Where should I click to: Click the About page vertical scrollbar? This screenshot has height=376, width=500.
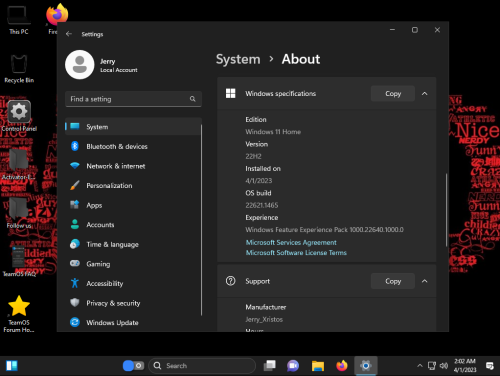click(446, 210)
